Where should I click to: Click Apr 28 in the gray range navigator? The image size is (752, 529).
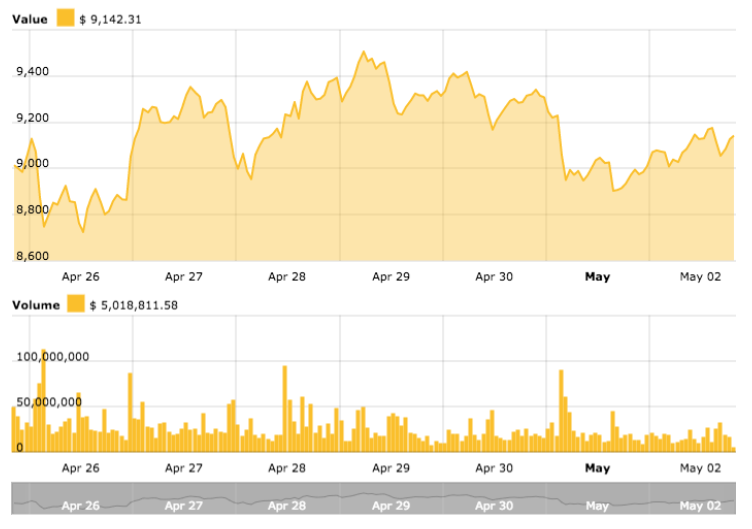coord(287,505)
